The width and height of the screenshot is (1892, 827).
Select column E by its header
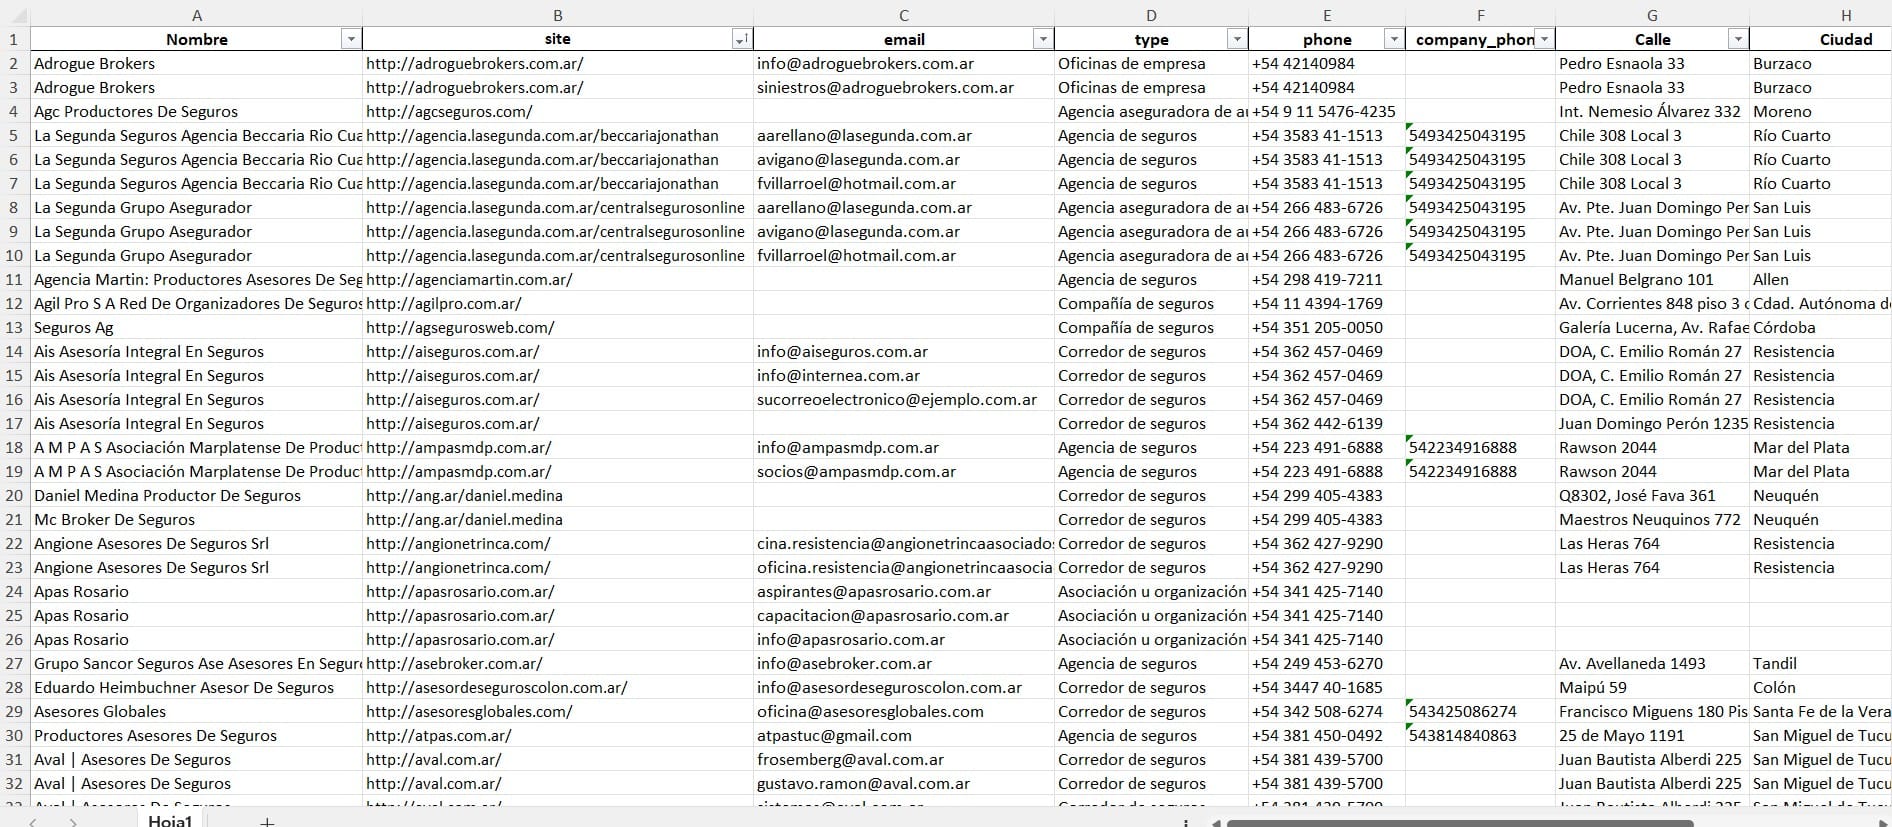point(1327,15)
